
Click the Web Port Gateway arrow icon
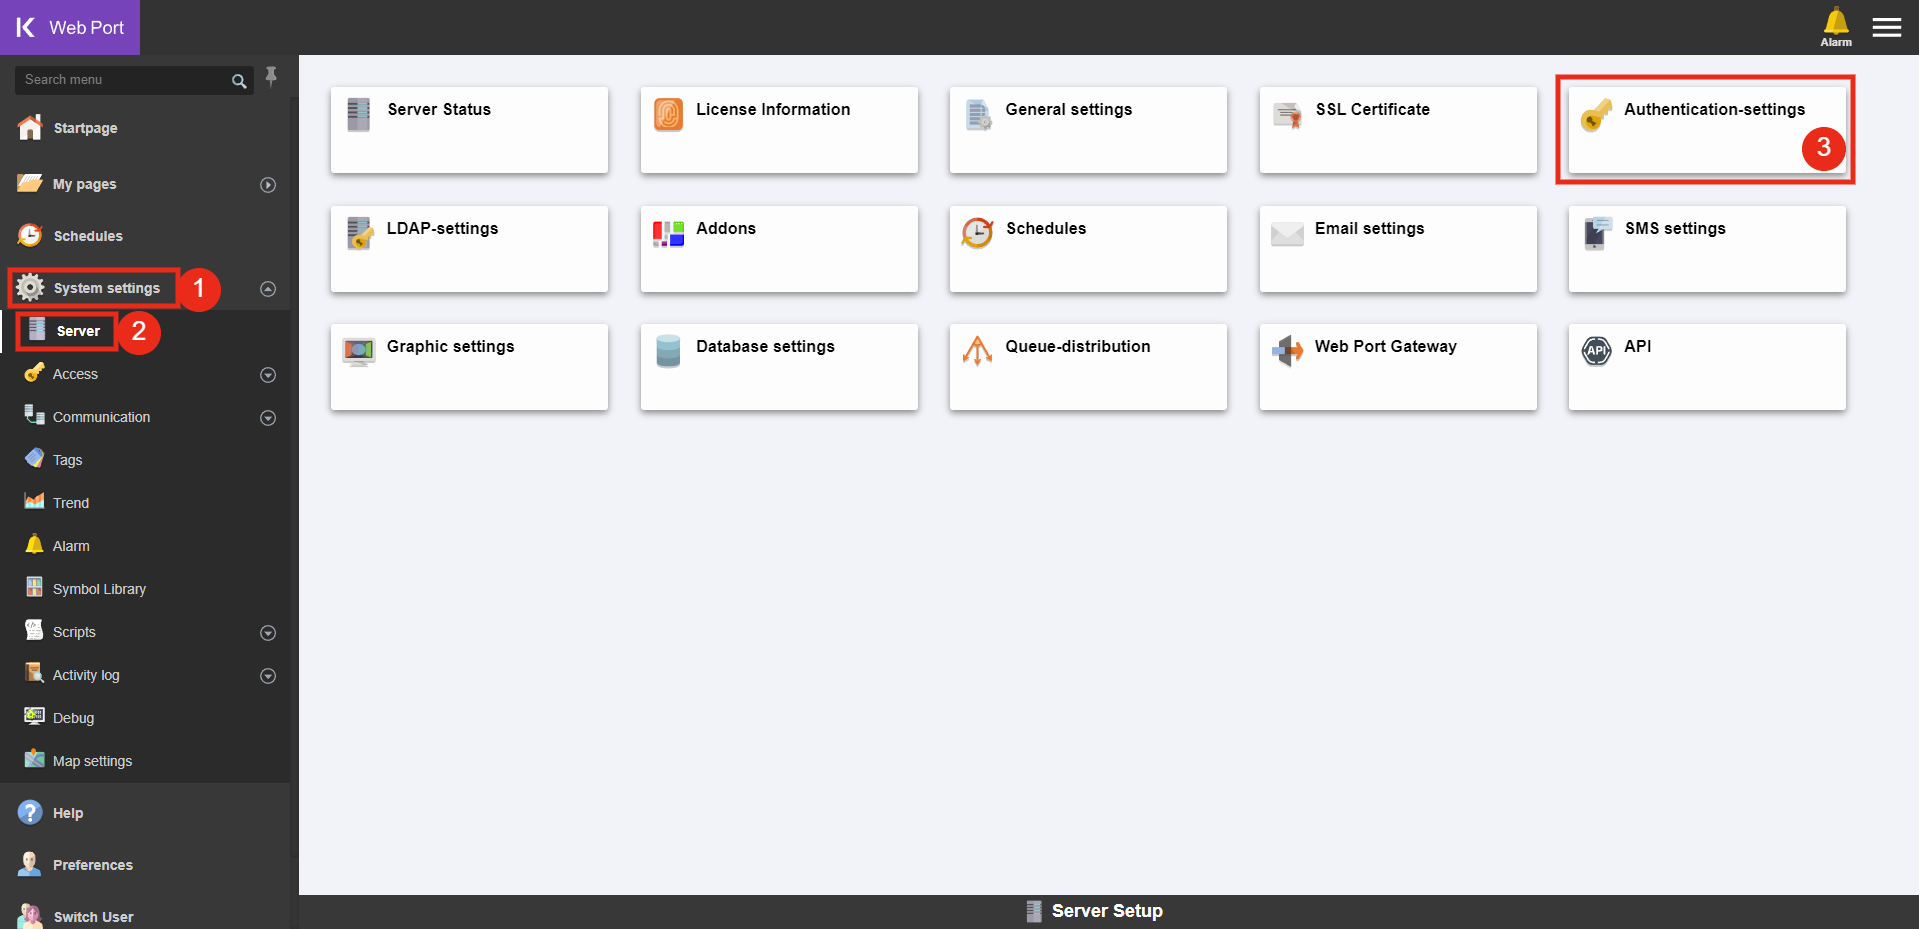tap(1287, 351)
